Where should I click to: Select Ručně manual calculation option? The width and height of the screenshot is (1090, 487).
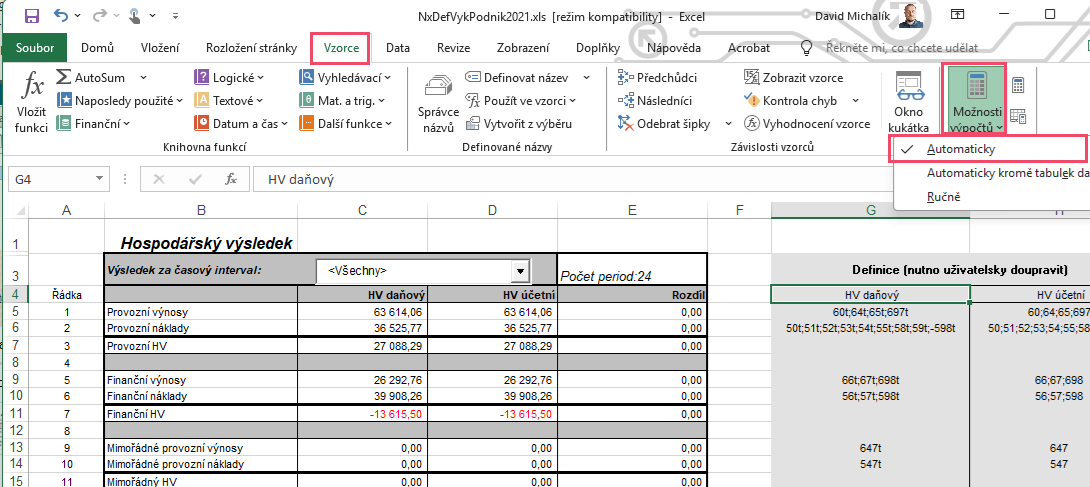pyautogui.click(x=943, y=197)
